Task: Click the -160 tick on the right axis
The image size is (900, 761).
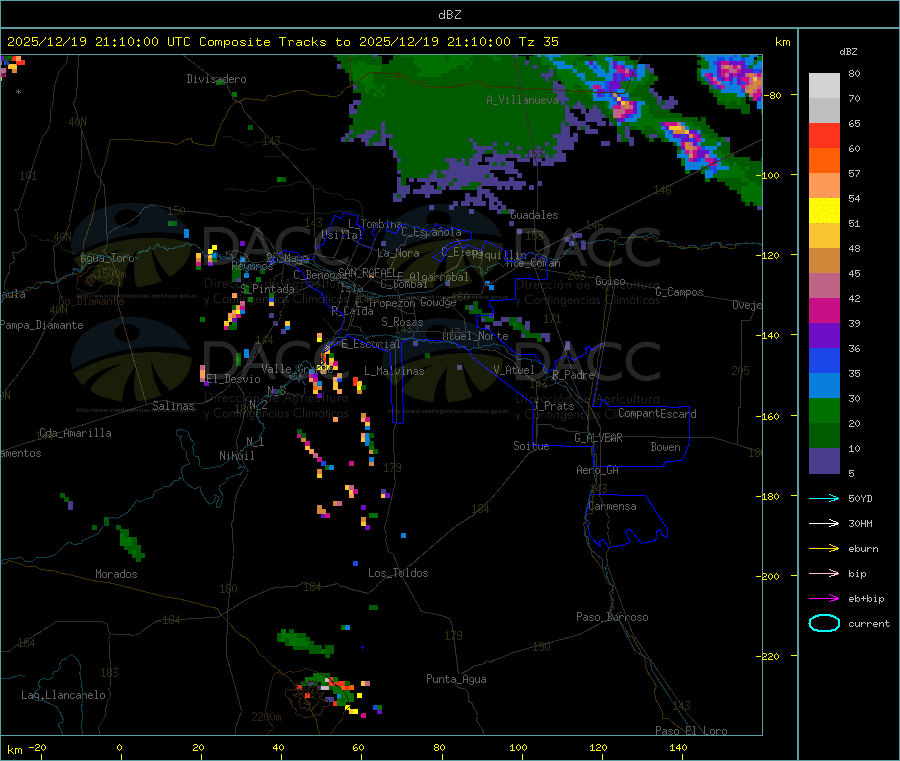Action: click(770, 416)
